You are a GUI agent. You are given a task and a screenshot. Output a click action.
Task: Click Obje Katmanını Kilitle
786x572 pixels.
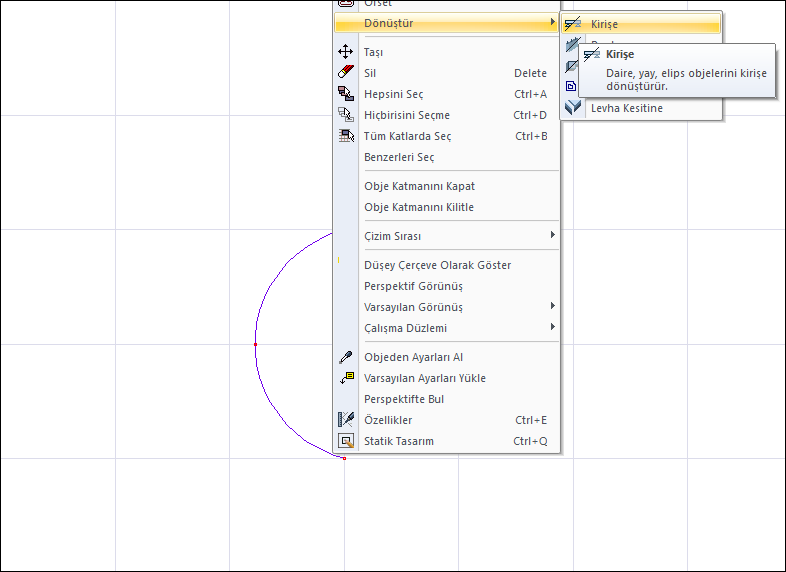[446, 208]
